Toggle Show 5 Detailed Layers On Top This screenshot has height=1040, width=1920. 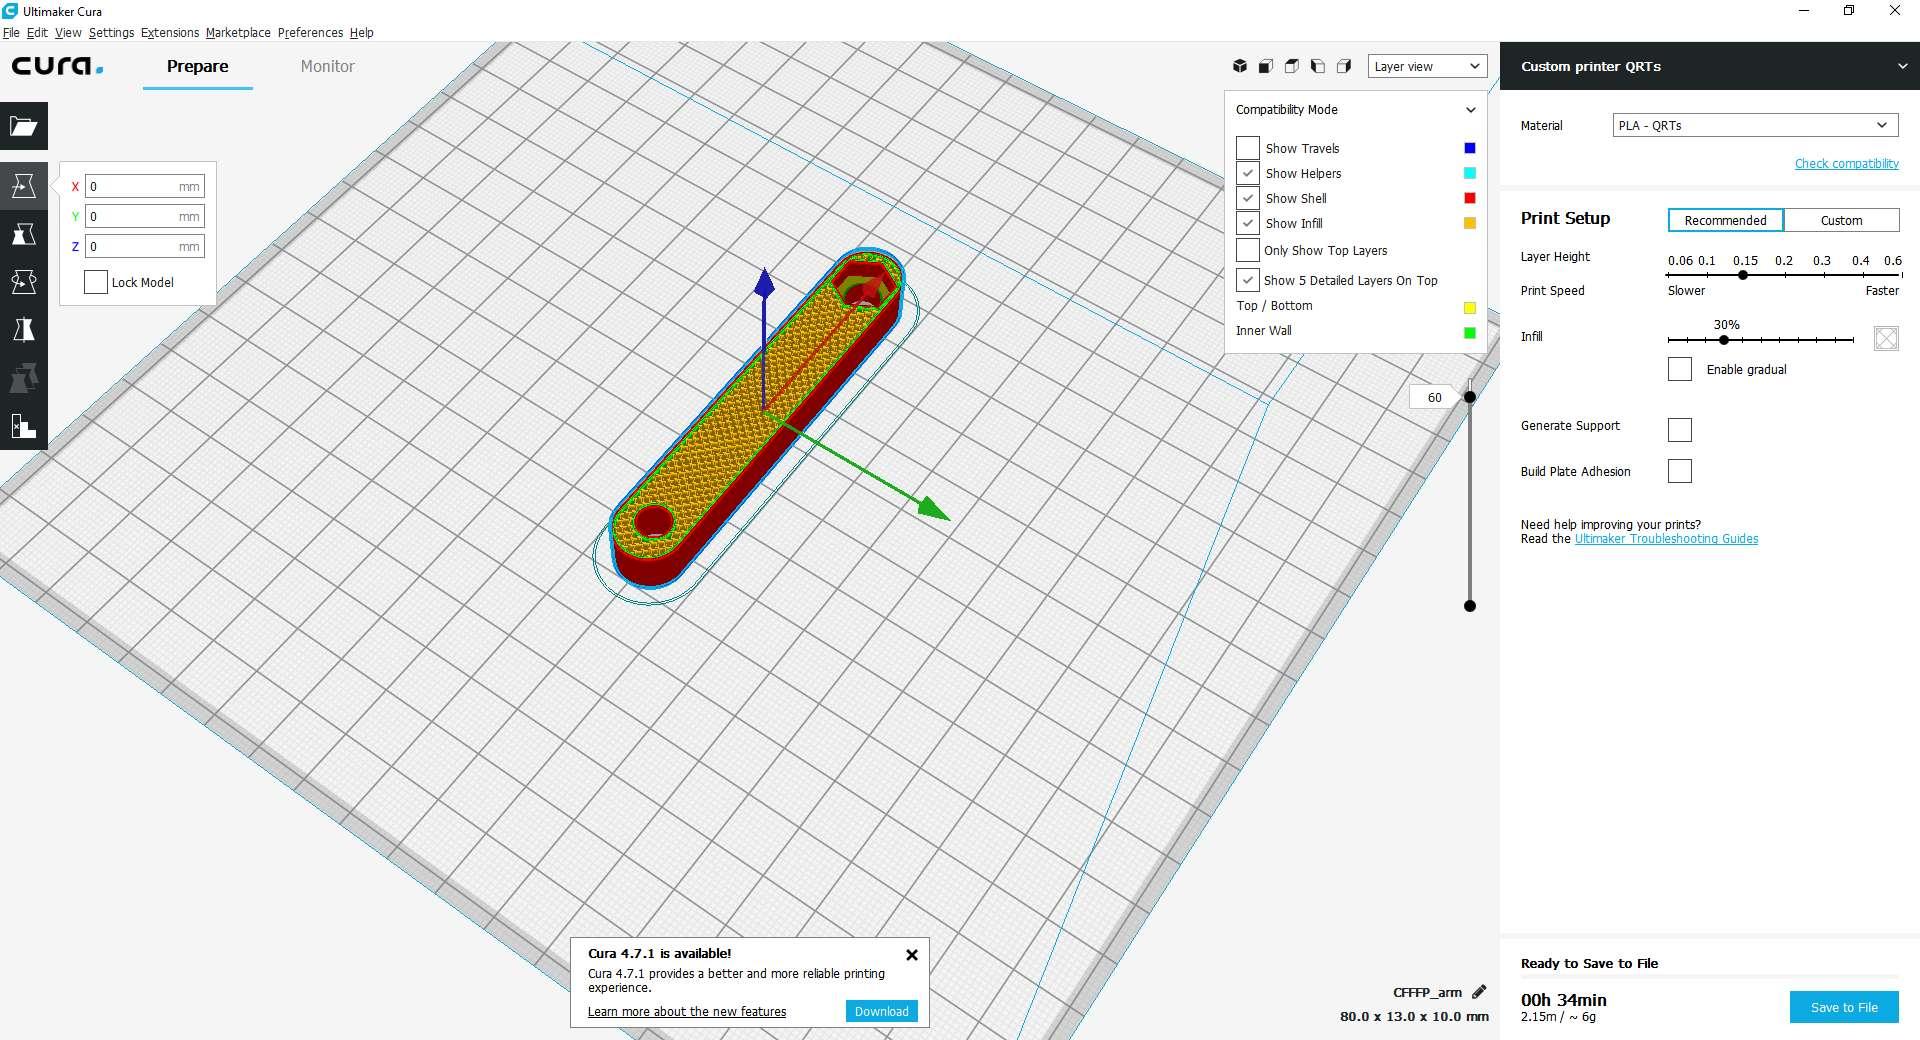coord(1248,280)
